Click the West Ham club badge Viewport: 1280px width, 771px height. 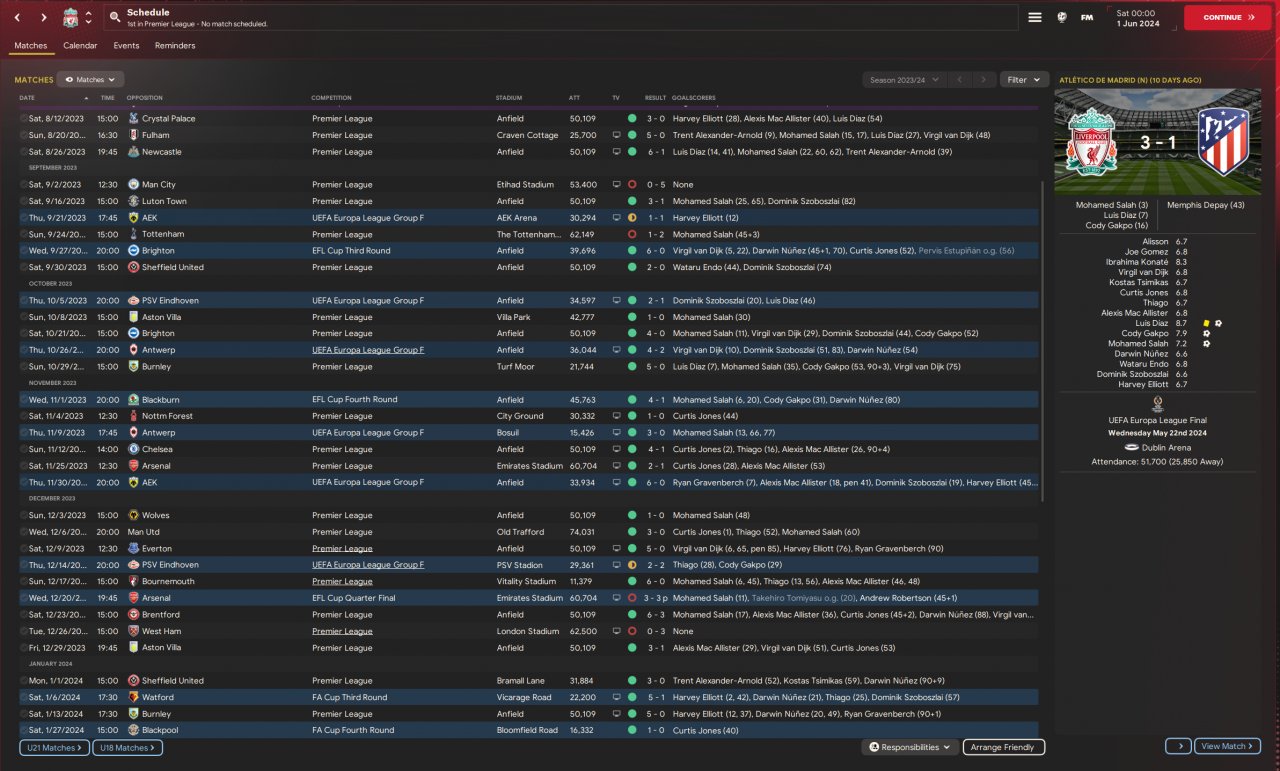[x=134, y=631]
